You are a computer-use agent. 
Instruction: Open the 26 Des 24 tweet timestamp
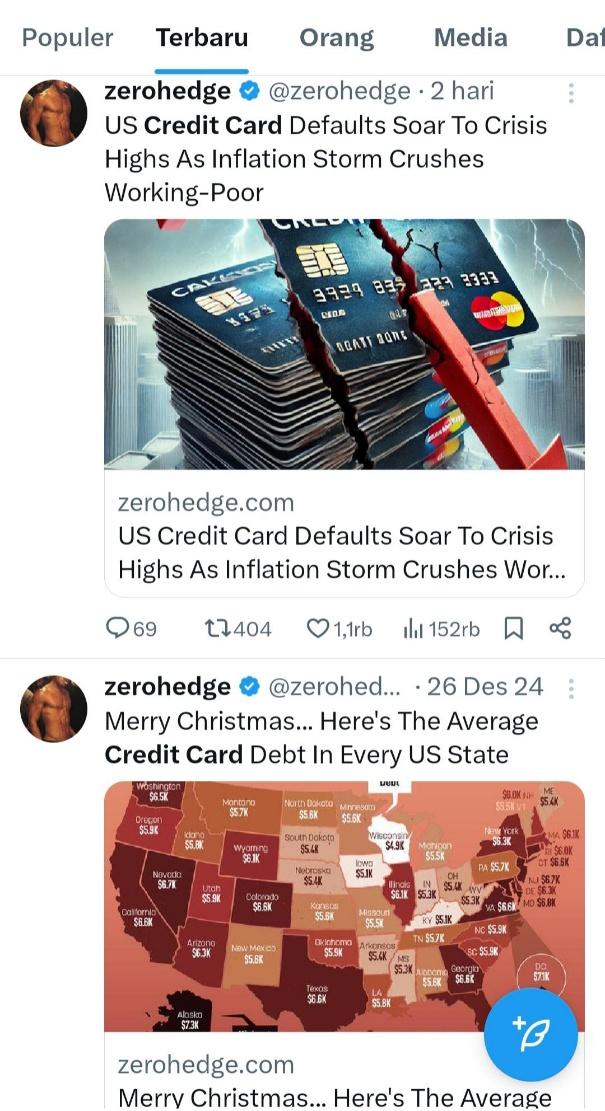tap(485, 687)
